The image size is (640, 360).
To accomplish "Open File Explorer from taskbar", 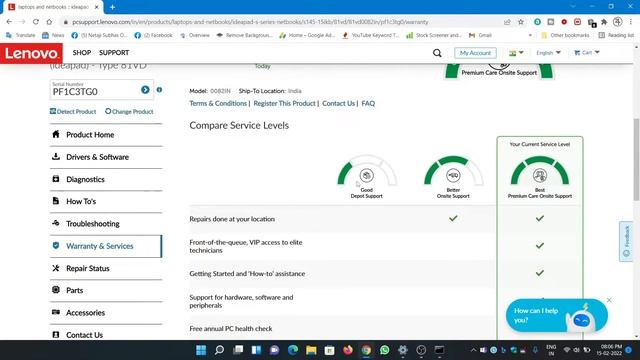I will tap(311, 350).
